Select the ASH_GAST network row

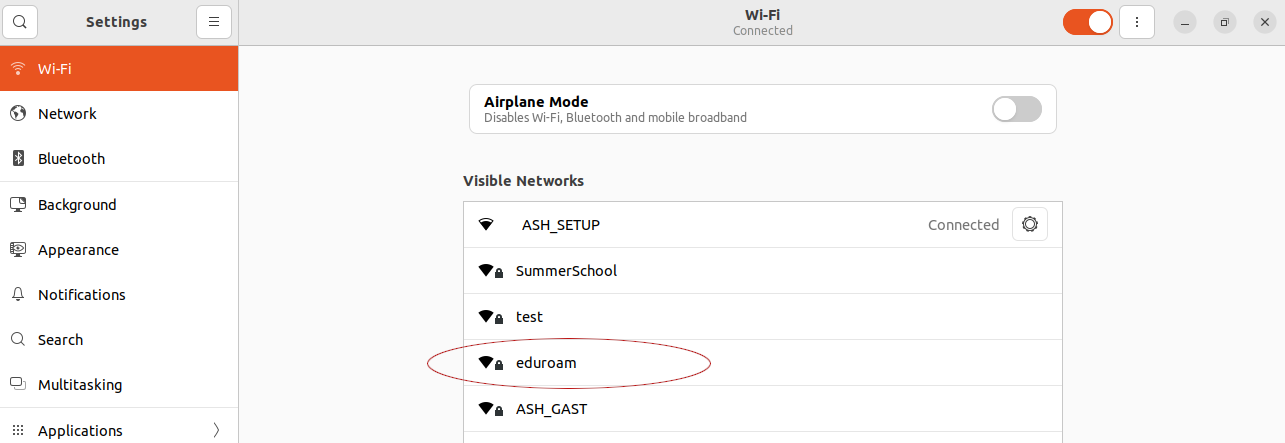pyautogui.click(x=763, y=409)
